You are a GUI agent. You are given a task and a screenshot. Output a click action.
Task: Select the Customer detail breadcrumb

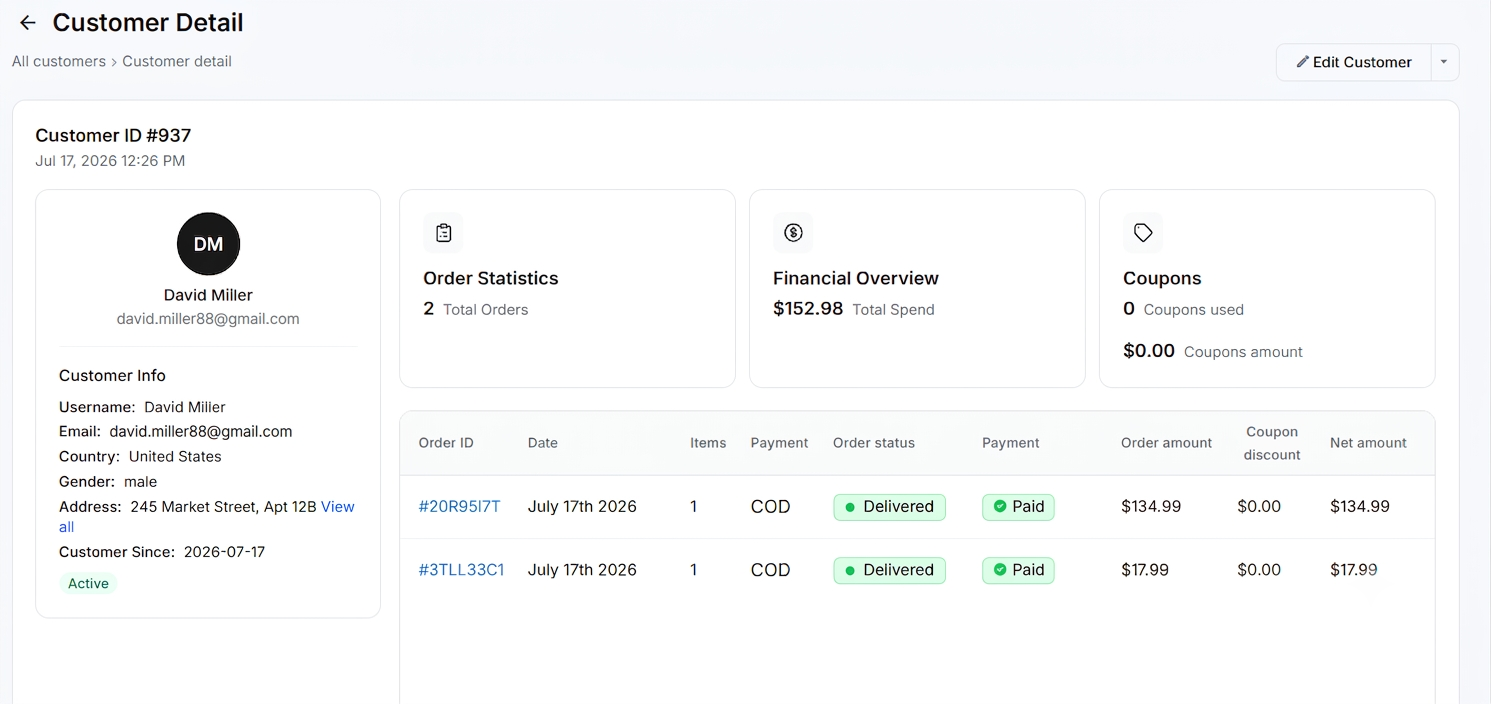click(177, 61)
